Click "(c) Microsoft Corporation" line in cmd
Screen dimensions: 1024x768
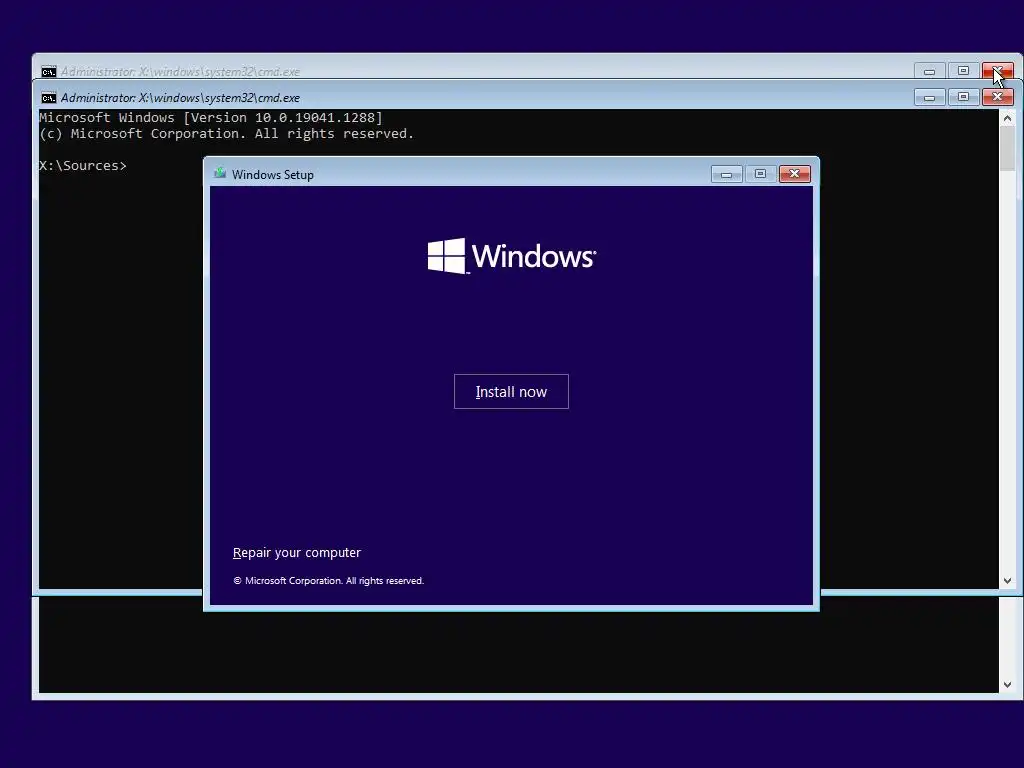click(227, 134)
